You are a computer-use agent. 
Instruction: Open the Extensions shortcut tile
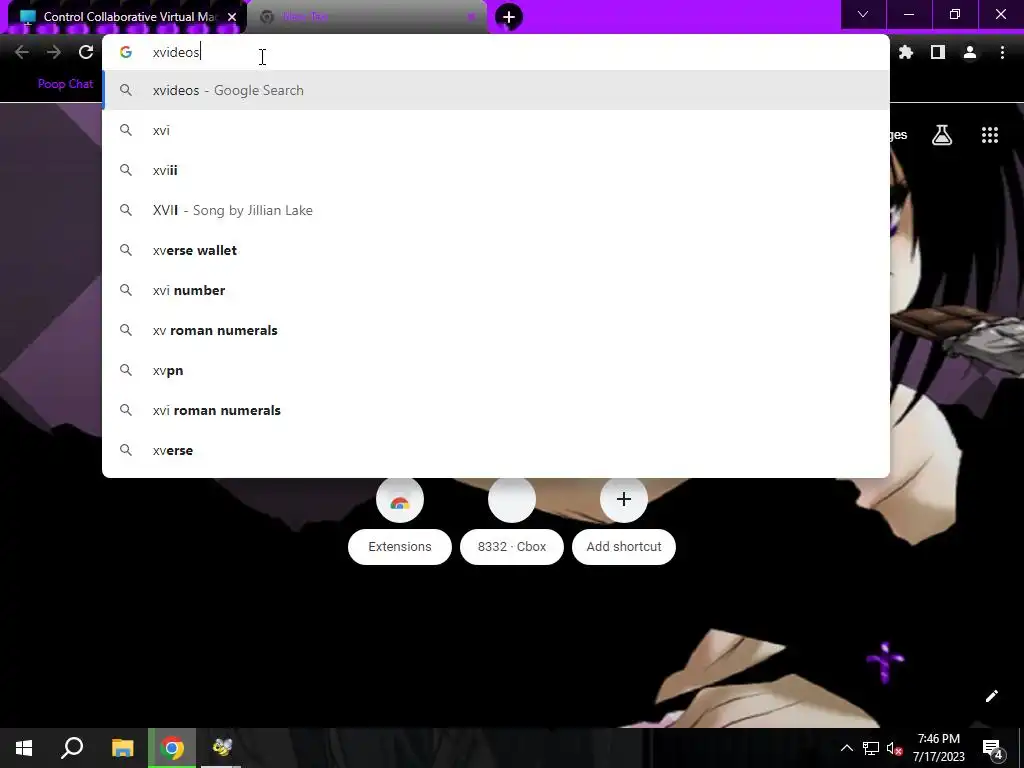[400, 520]
